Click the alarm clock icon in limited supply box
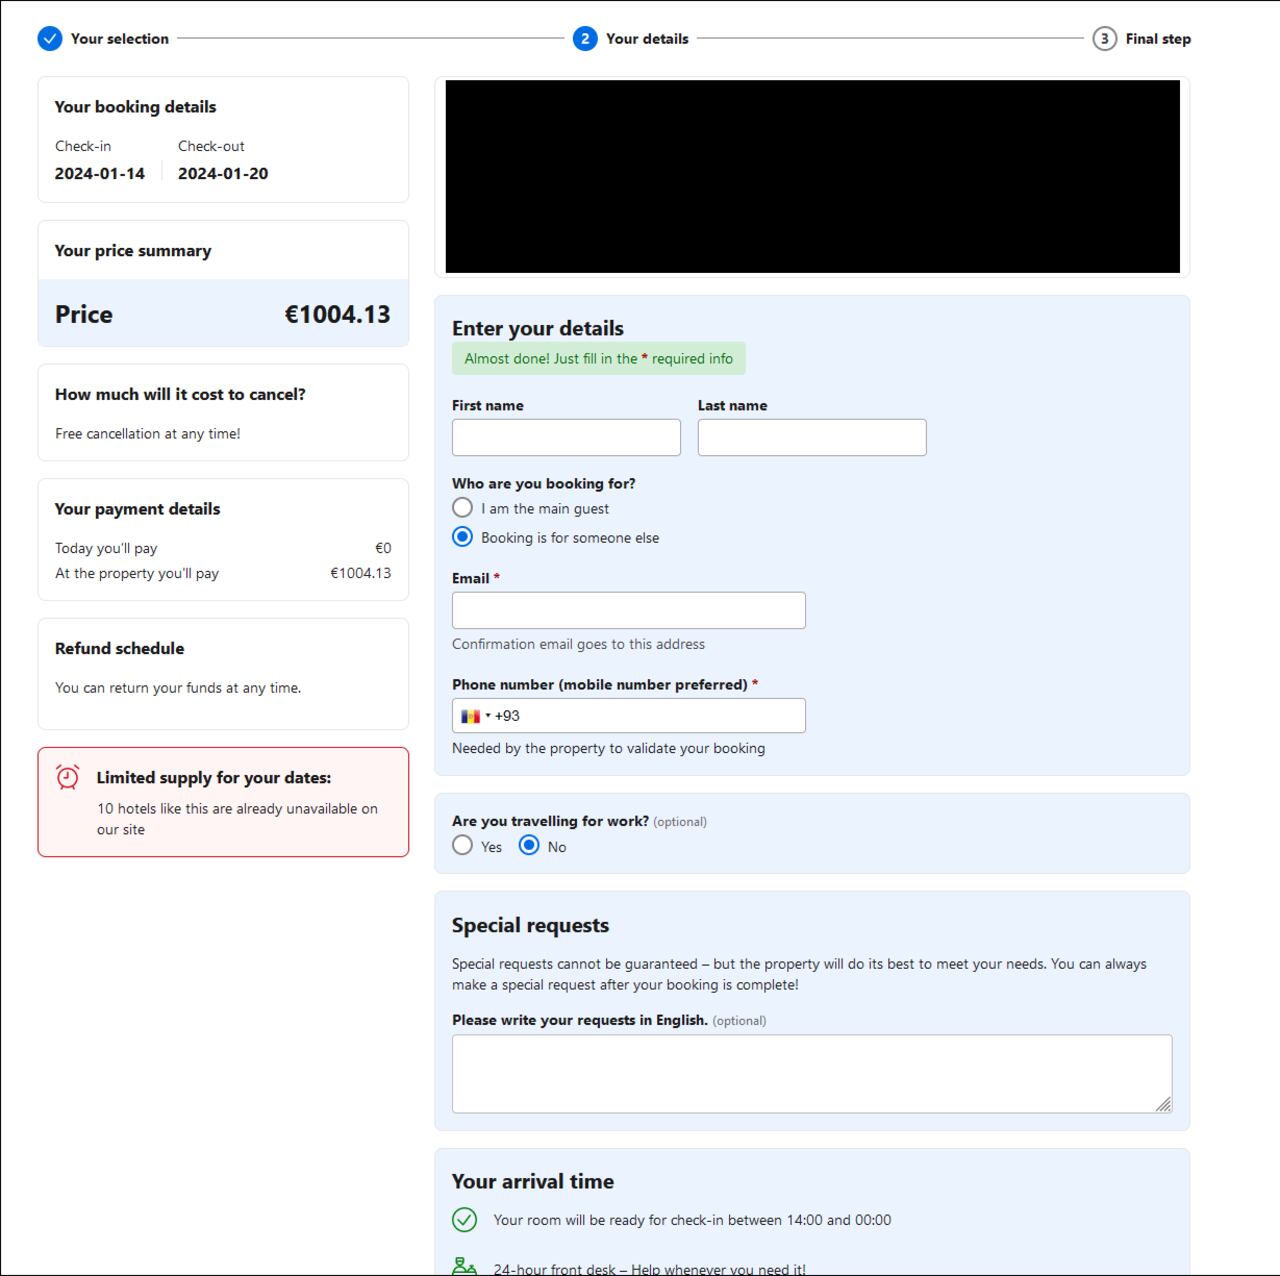1280x1276 pixels. (x=68, y=777)
